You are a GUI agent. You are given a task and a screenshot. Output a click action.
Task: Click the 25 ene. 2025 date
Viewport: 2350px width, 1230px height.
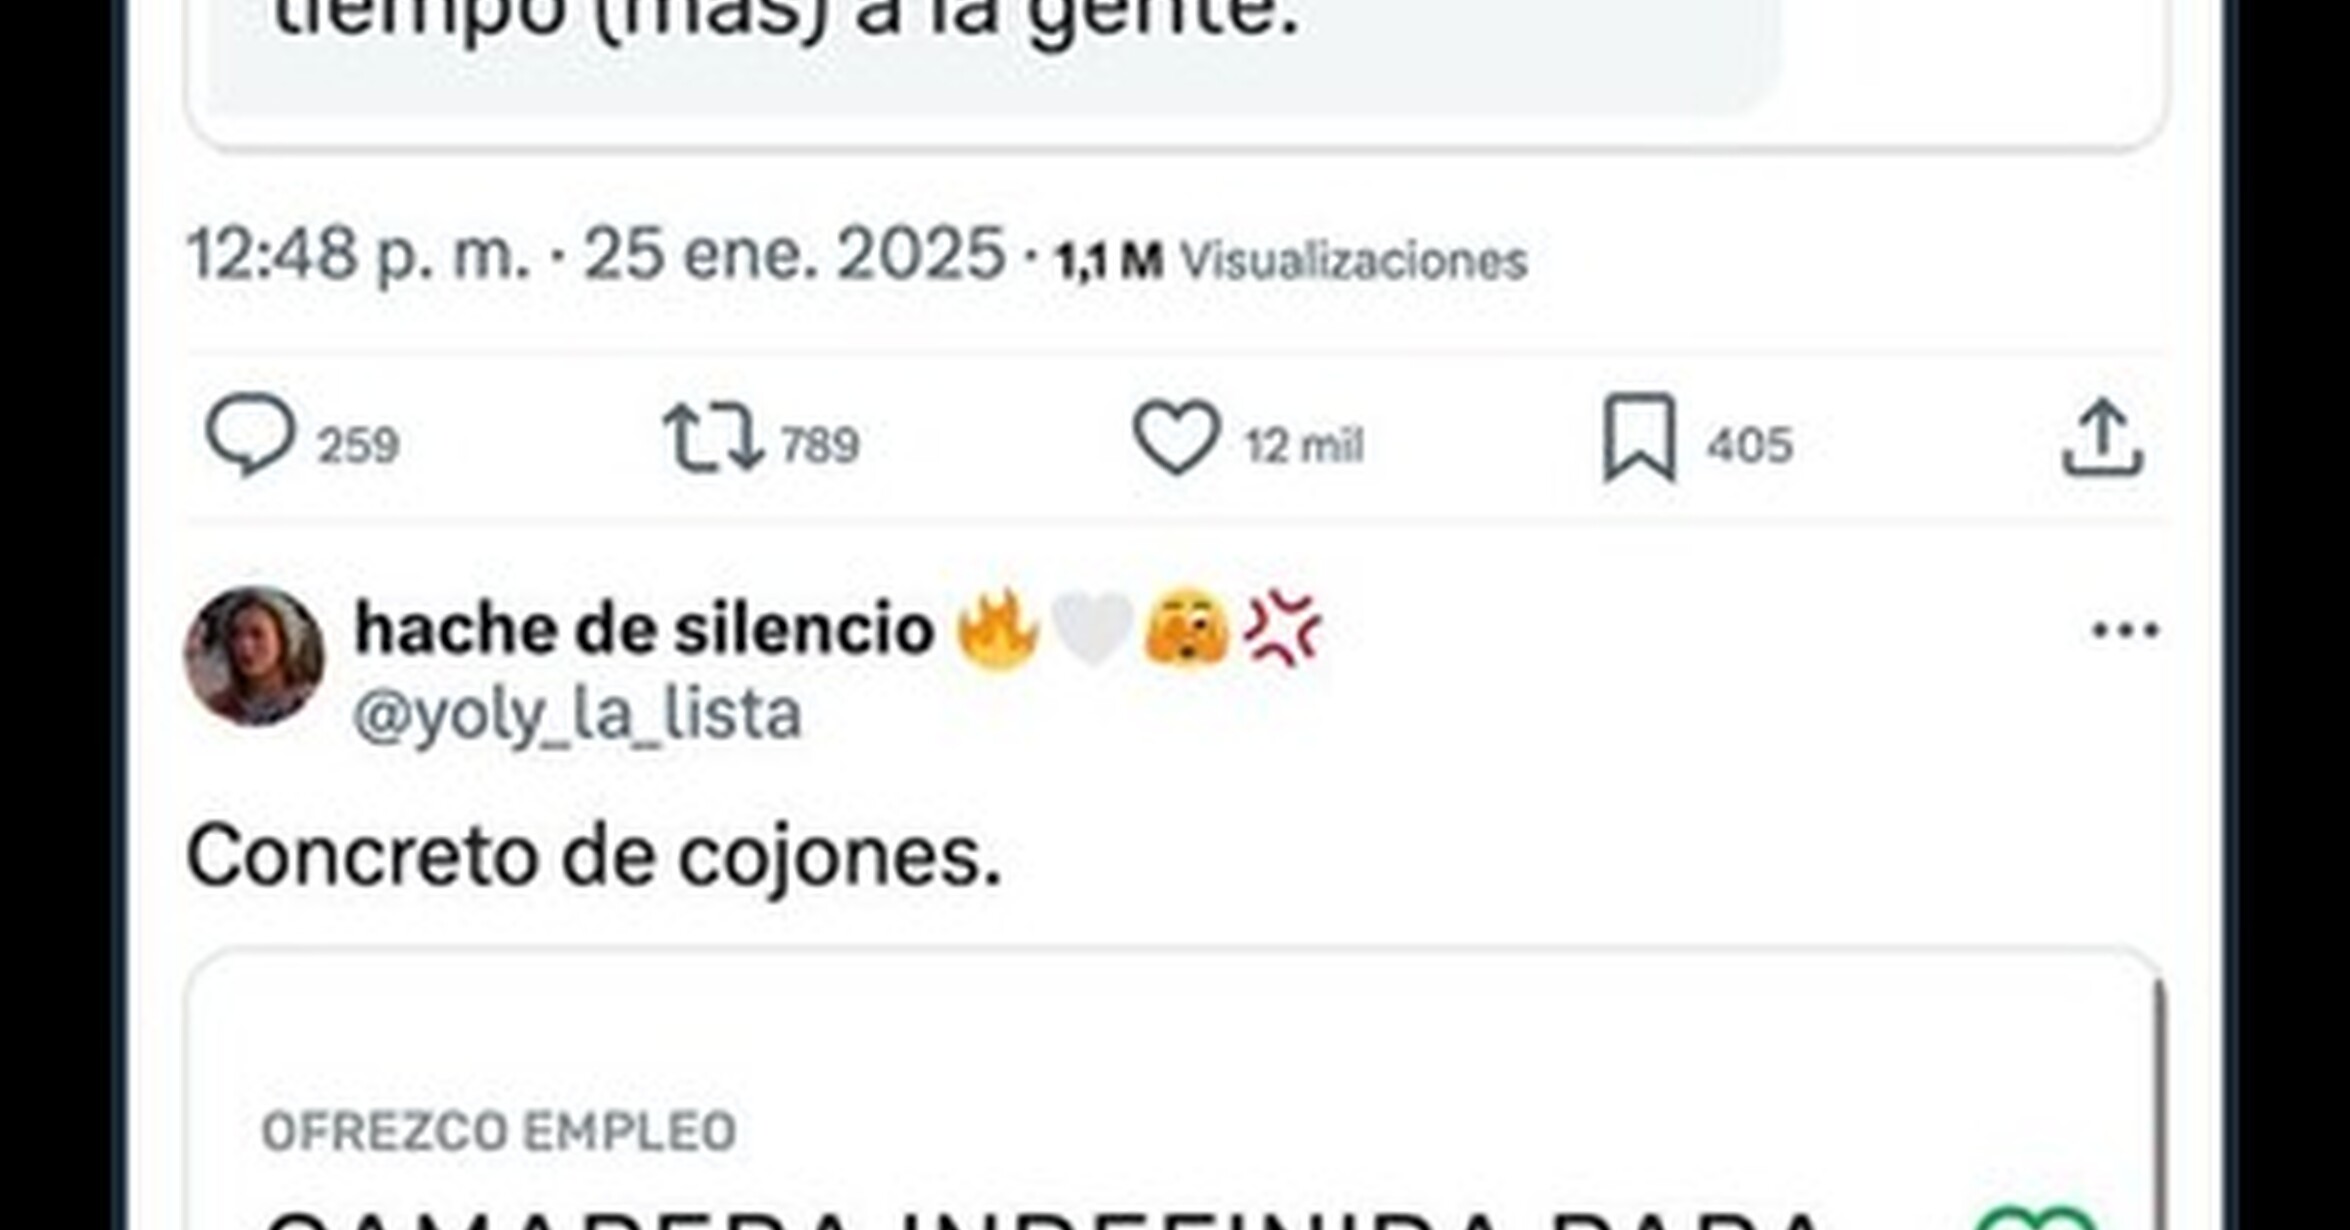[794, 254]
